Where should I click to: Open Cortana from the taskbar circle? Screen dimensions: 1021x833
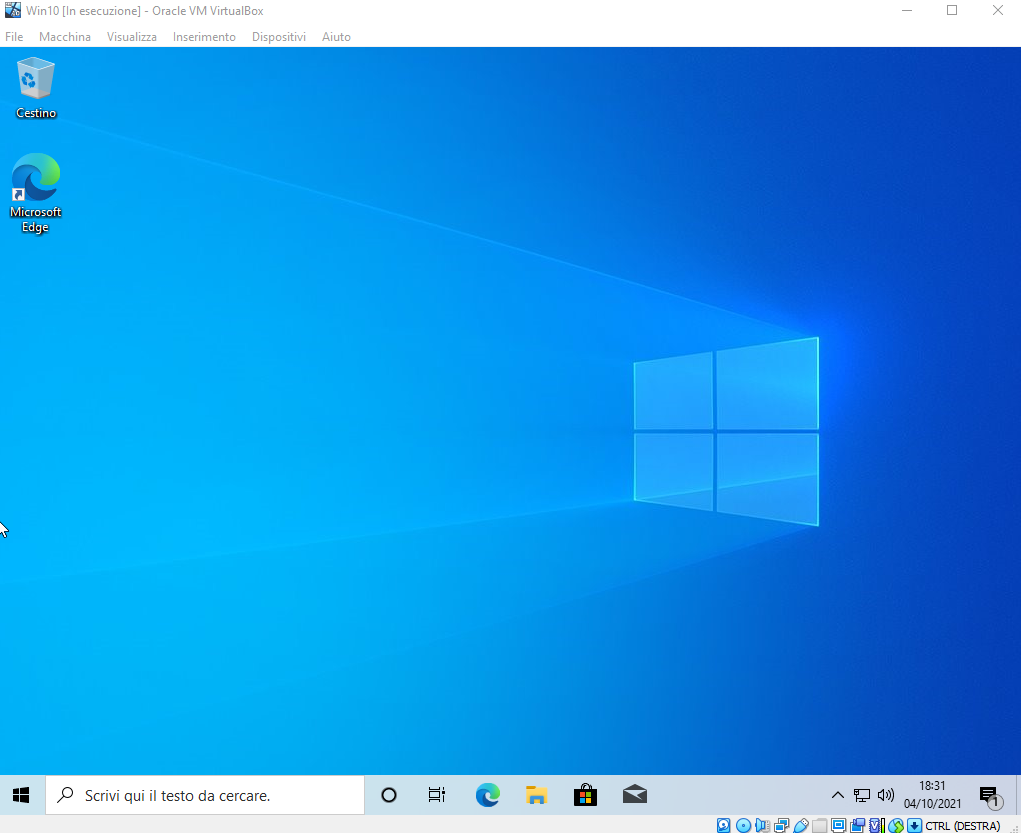(x=389, y=795)
